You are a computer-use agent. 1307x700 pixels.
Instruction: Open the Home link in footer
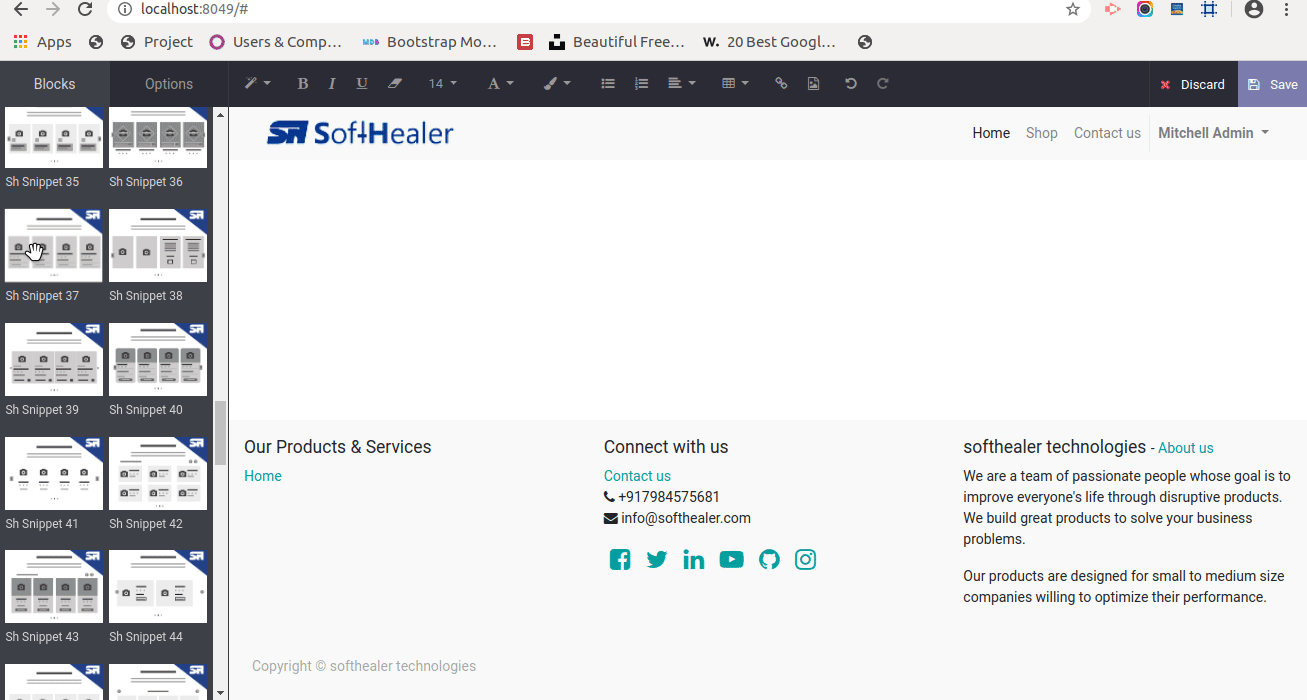[263, 476]
